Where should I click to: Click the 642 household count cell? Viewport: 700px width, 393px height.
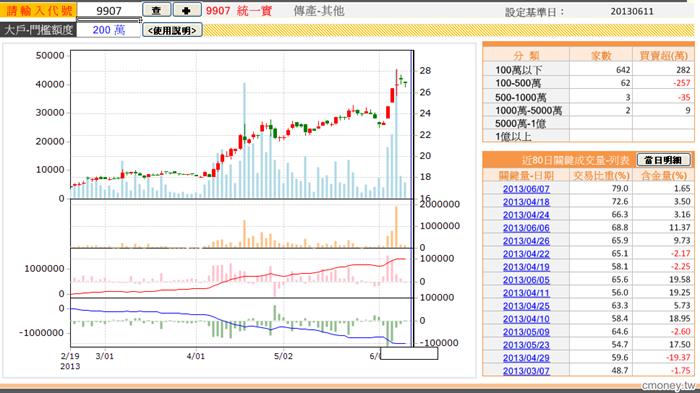(623, 70)
